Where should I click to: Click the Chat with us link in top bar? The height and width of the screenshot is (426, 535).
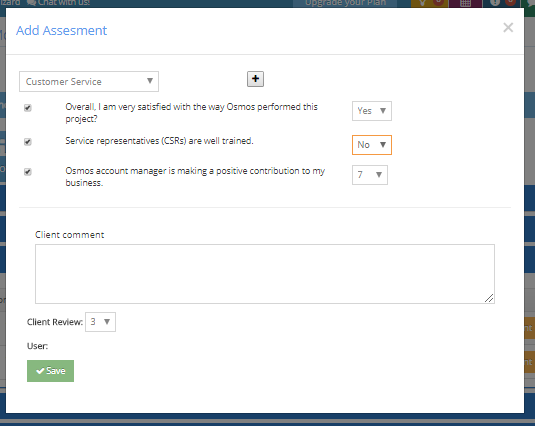(58, 3)
